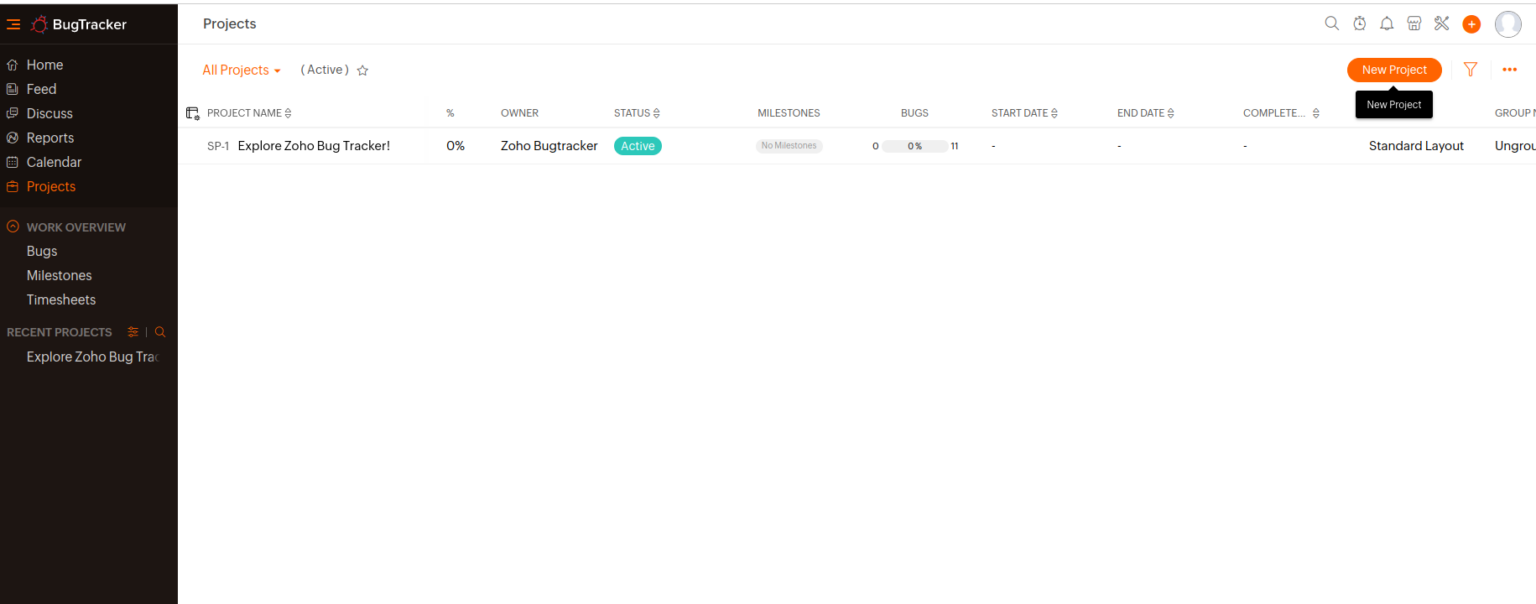Image resolution: width=1536 pixels, height=604 pixels.
Task: Click the search icon beside Recent Projects
Action: point(160,331)
